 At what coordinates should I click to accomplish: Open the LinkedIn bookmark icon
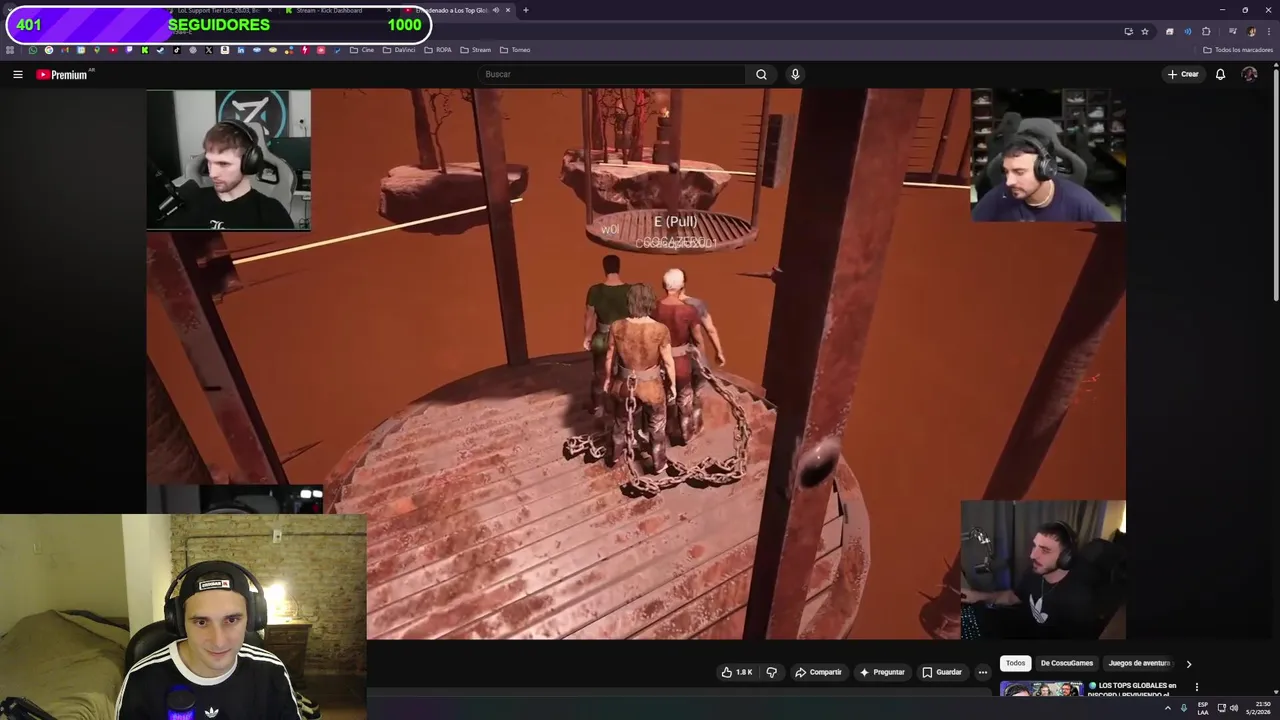pyautogui.click(x=241, y=50)
